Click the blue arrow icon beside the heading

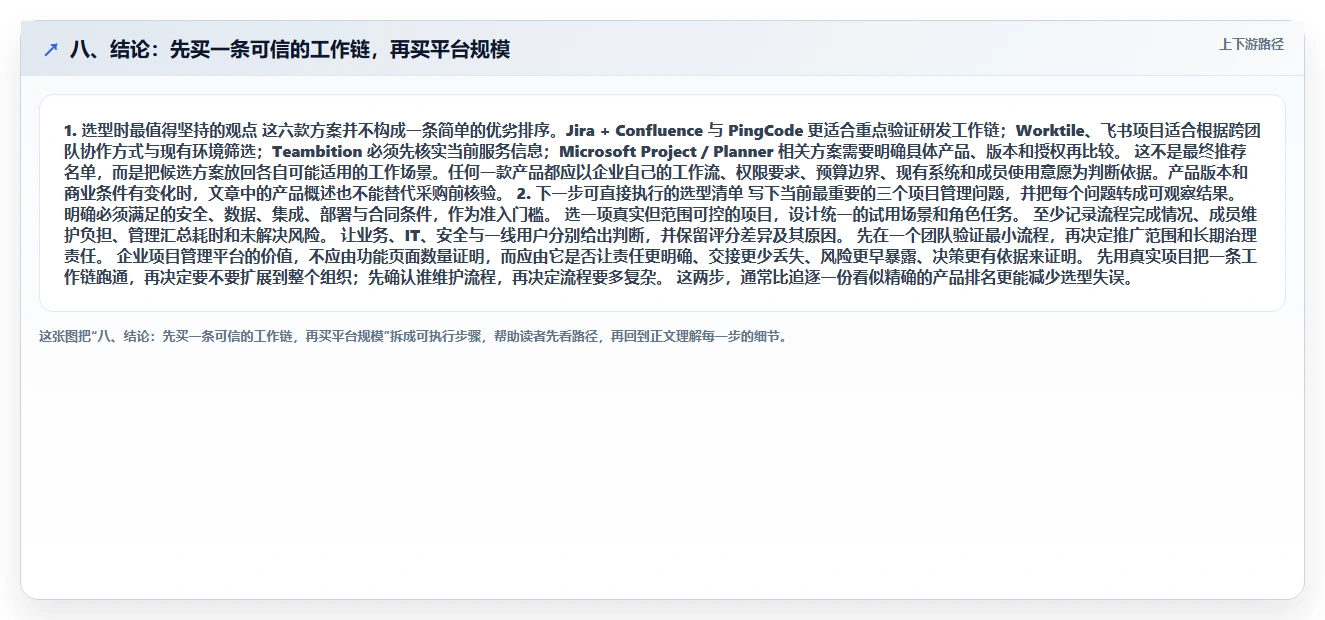tap(51, 50)
